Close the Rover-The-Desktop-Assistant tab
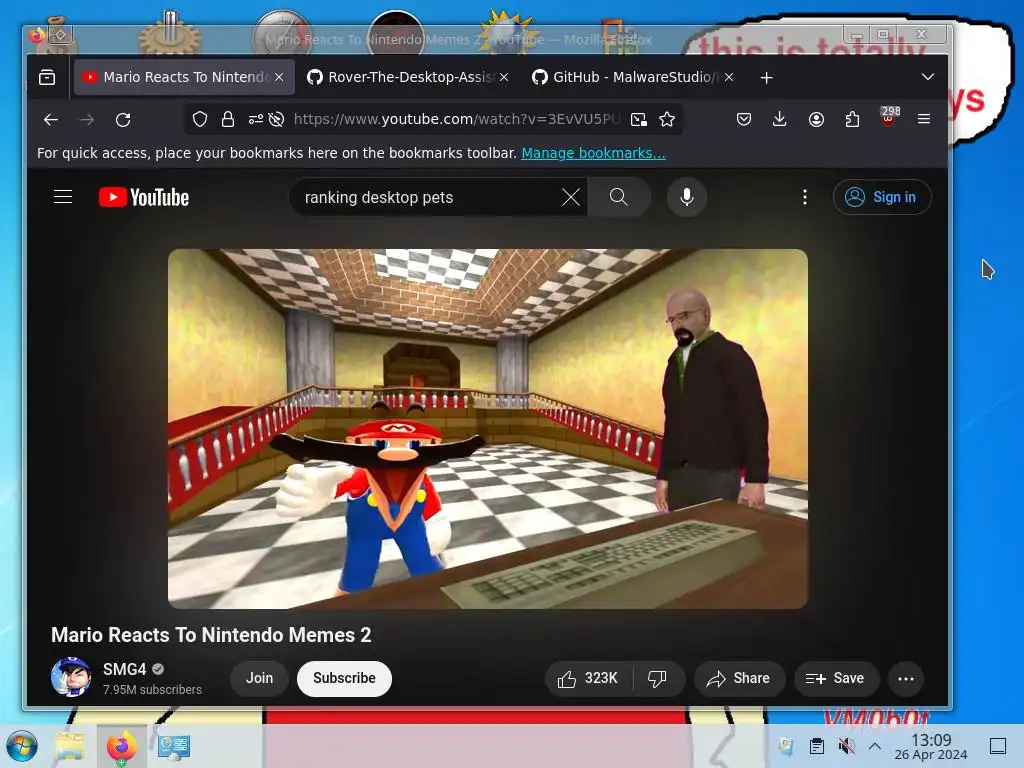Screen dimensions: 1024x768 (x=504, y=77)
